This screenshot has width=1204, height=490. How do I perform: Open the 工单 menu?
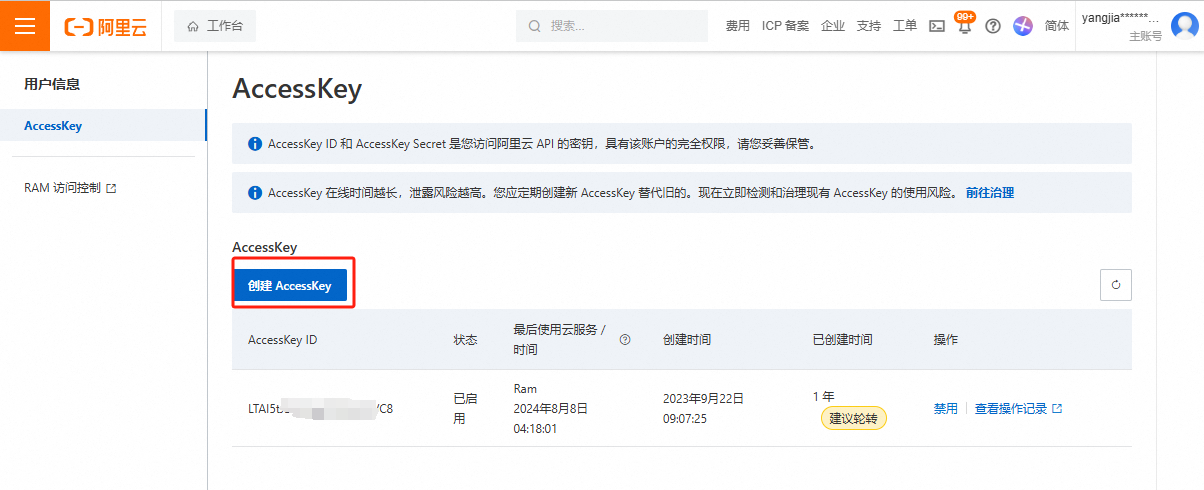coord(904,26)
